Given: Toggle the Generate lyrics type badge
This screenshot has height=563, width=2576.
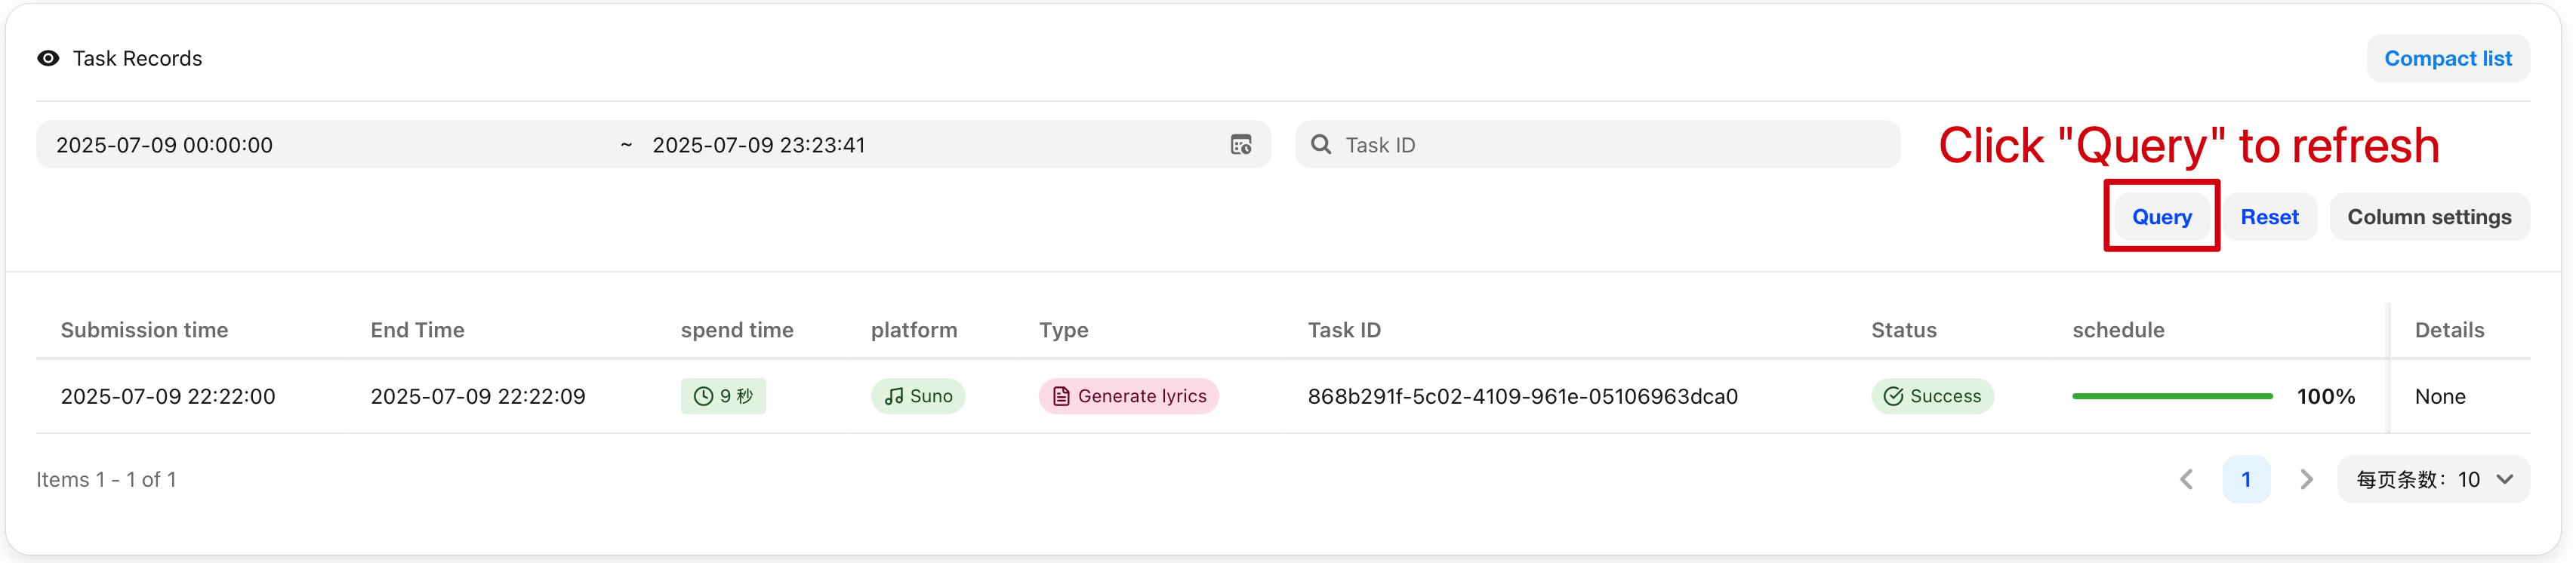Looking at the screenshot, I should coord(1128,396).
